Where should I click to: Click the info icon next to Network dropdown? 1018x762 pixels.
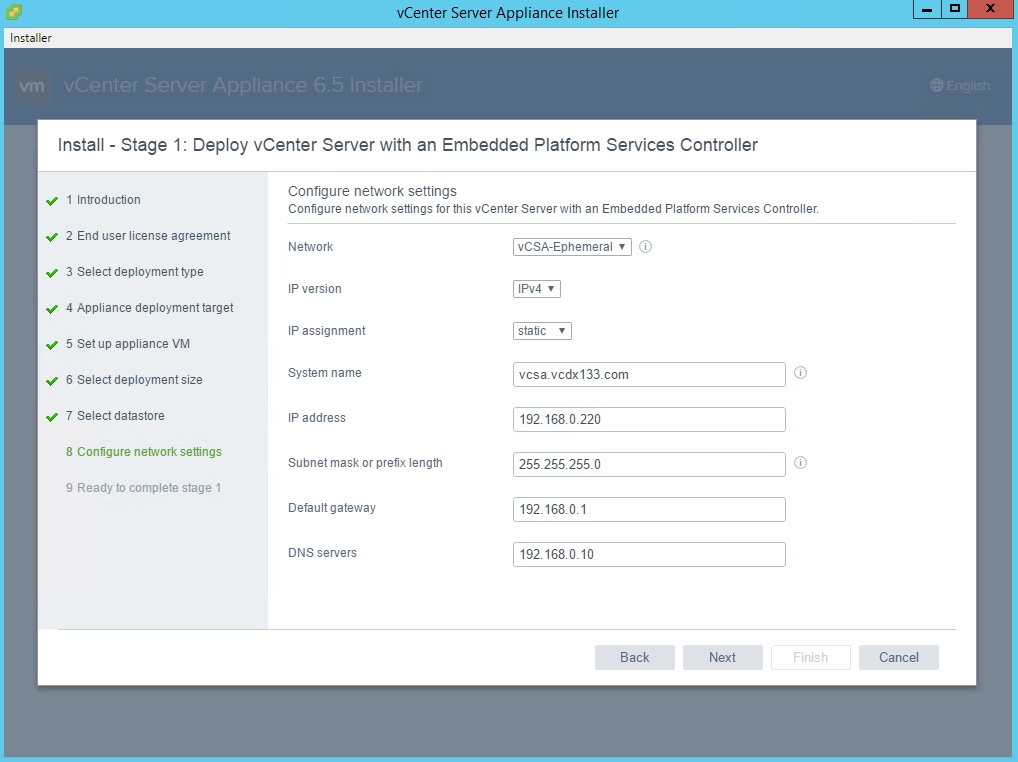645,247
